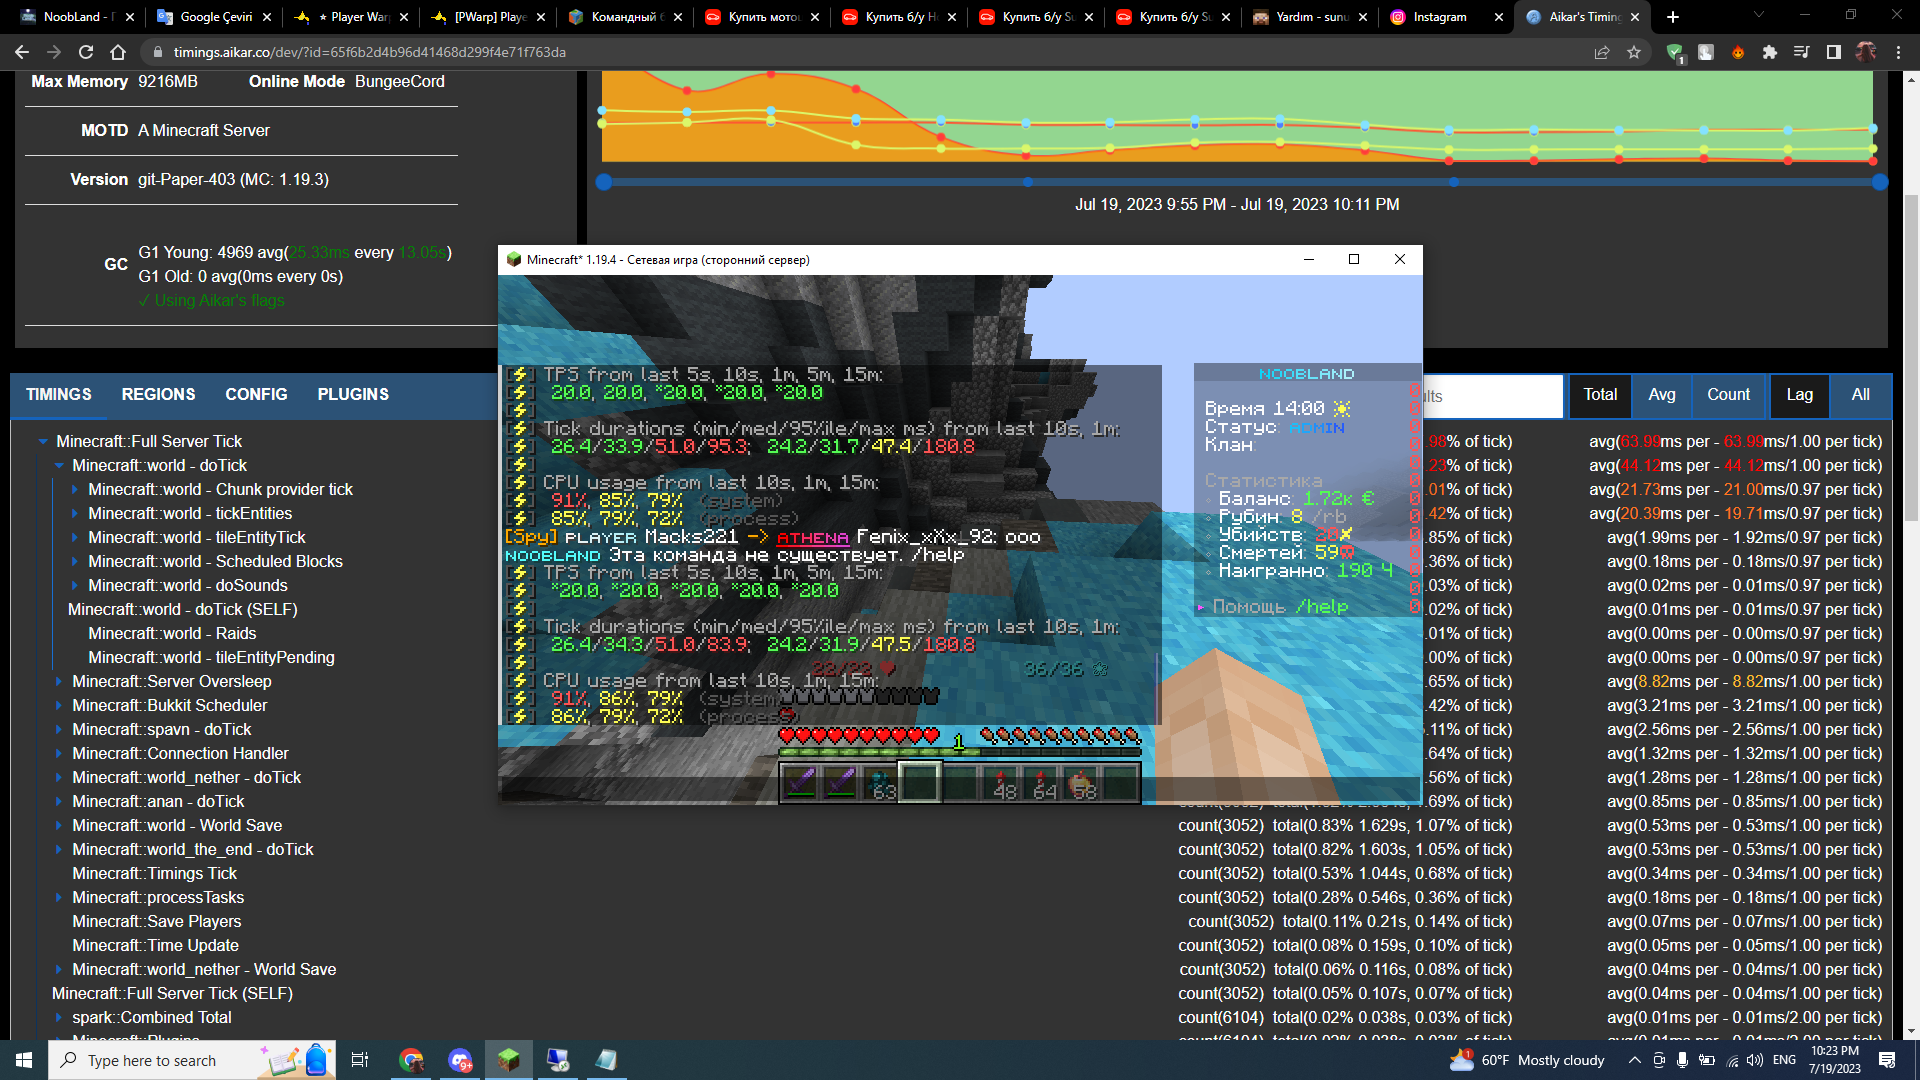Viewport: 1920px width, 1080px height.
Task: Open the notepad taskbar app
Action: pos(606,1060)
